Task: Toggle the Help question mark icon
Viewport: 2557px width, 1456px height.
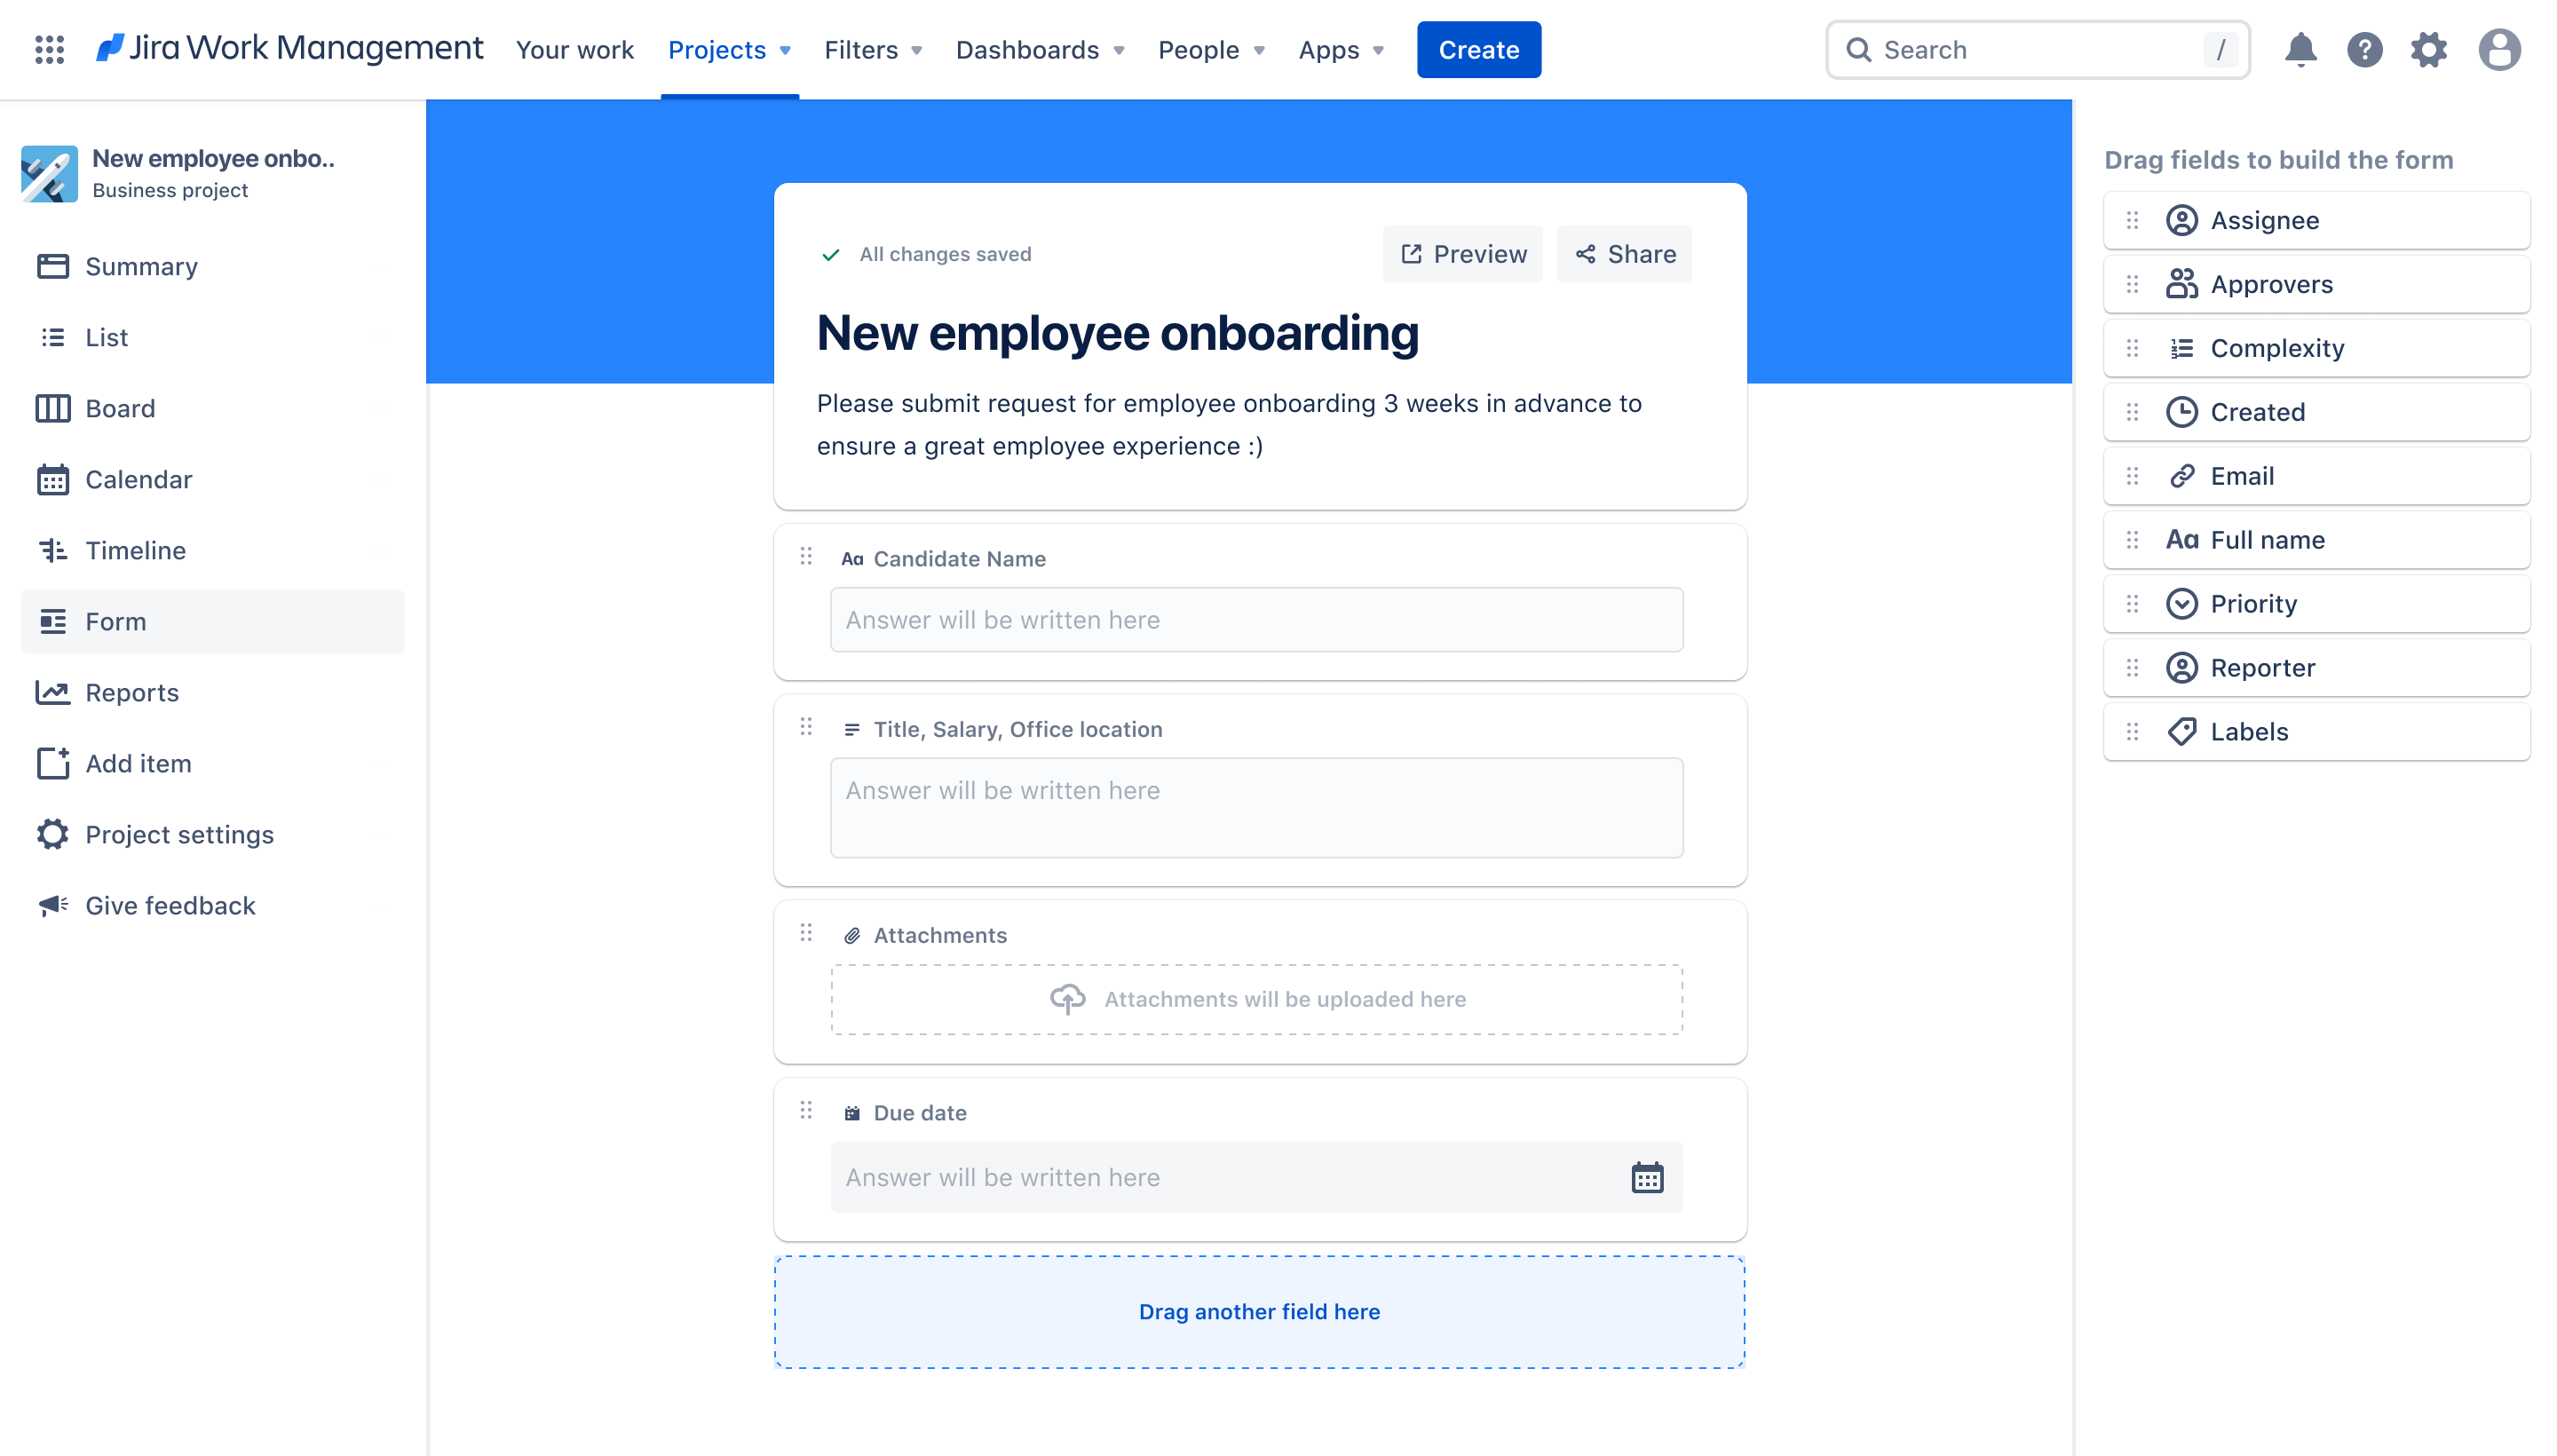Action: 2365,49
